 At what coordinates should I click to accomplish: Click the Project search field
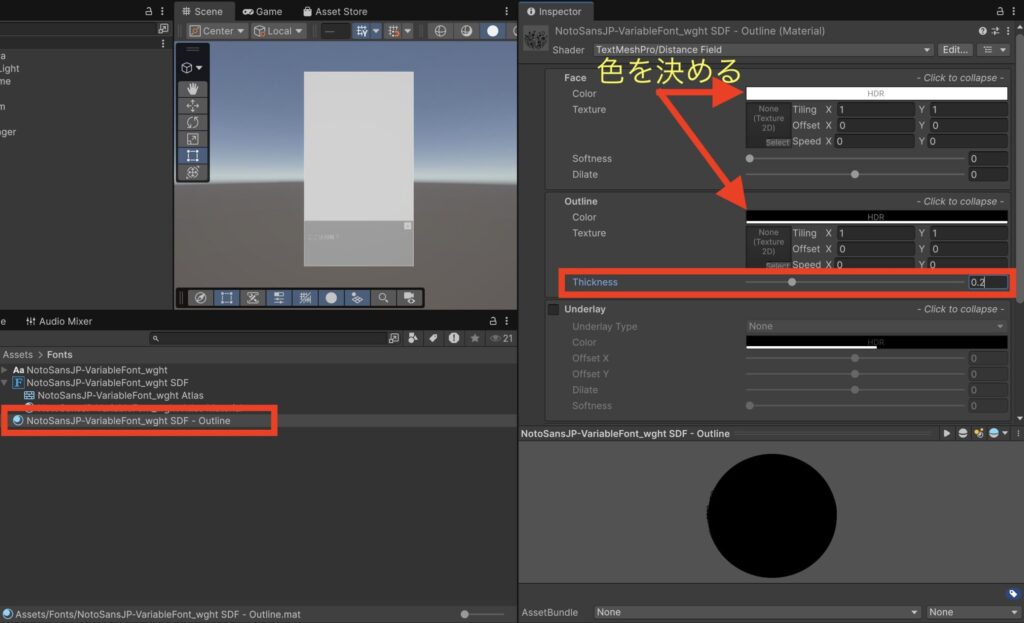pyautogui.click(x=268, y=338)
